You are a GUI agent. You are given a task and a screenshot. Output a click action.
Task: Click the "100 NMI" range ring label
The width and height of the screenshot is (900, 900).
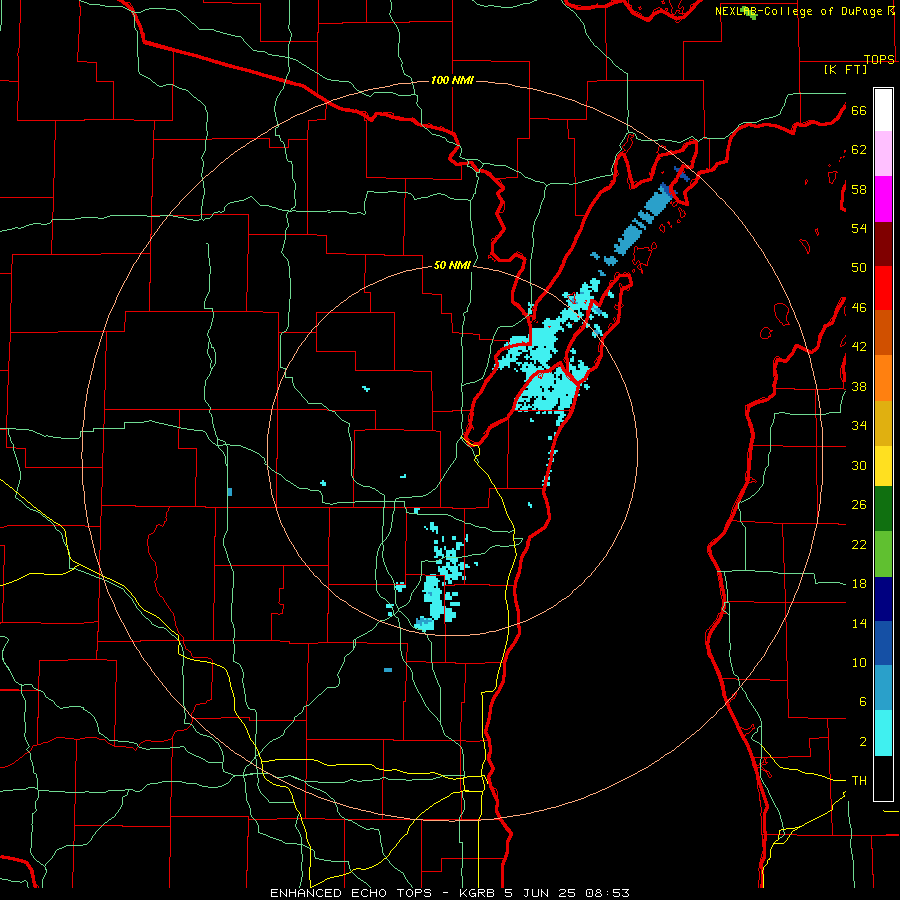[452, 80]
